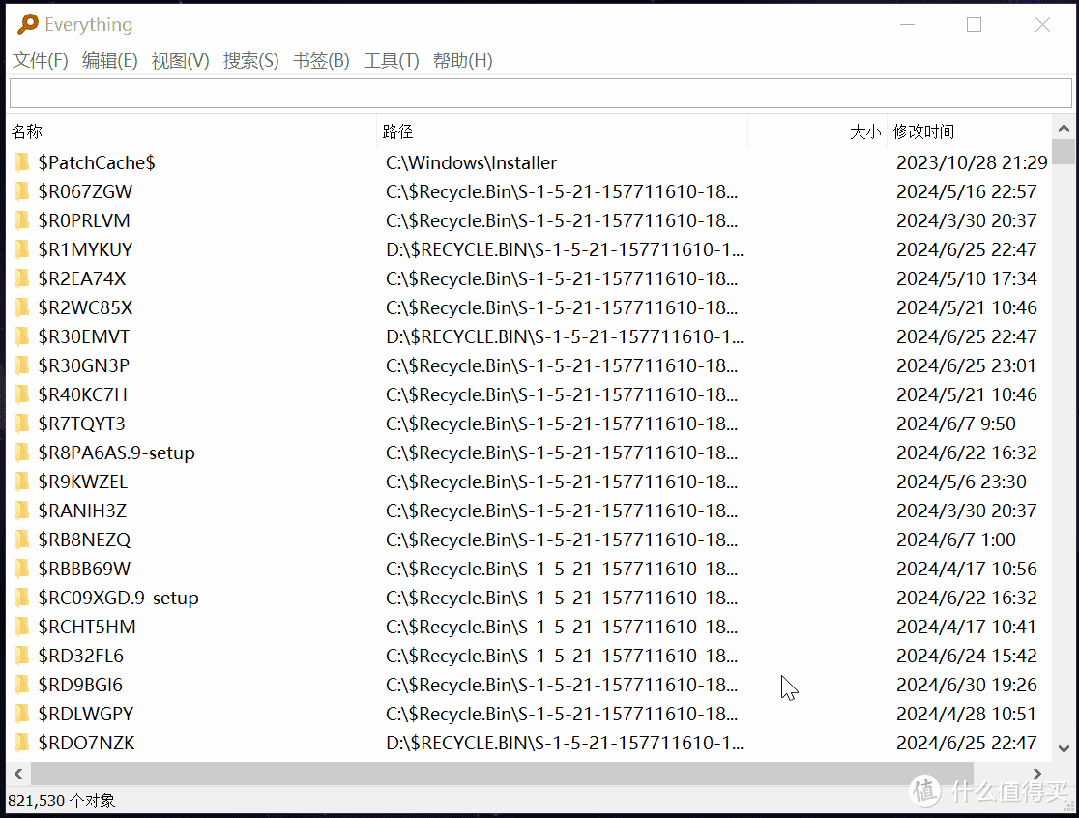
Task: Sort results by 名称 column header
Action: pos(193,131)
